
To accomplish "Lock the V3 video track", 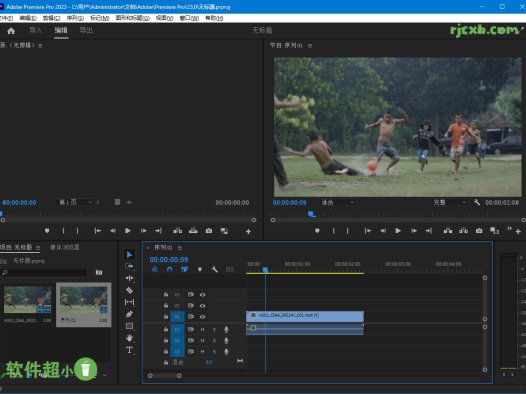I will (x=166, y=294).
